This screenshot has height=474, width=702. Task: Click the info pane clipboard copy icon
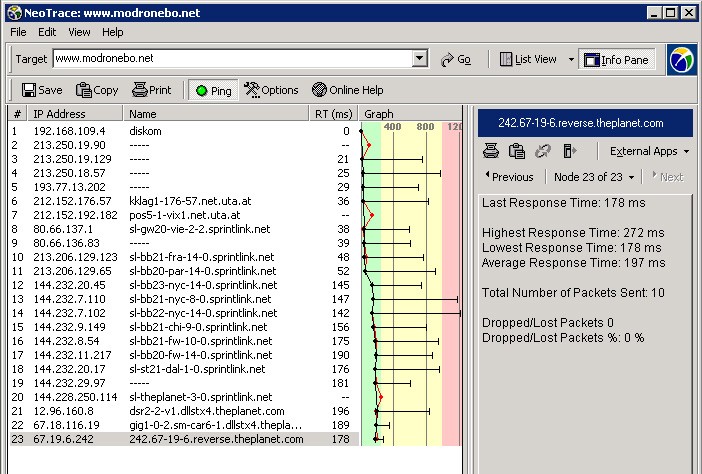click(517, 151)
